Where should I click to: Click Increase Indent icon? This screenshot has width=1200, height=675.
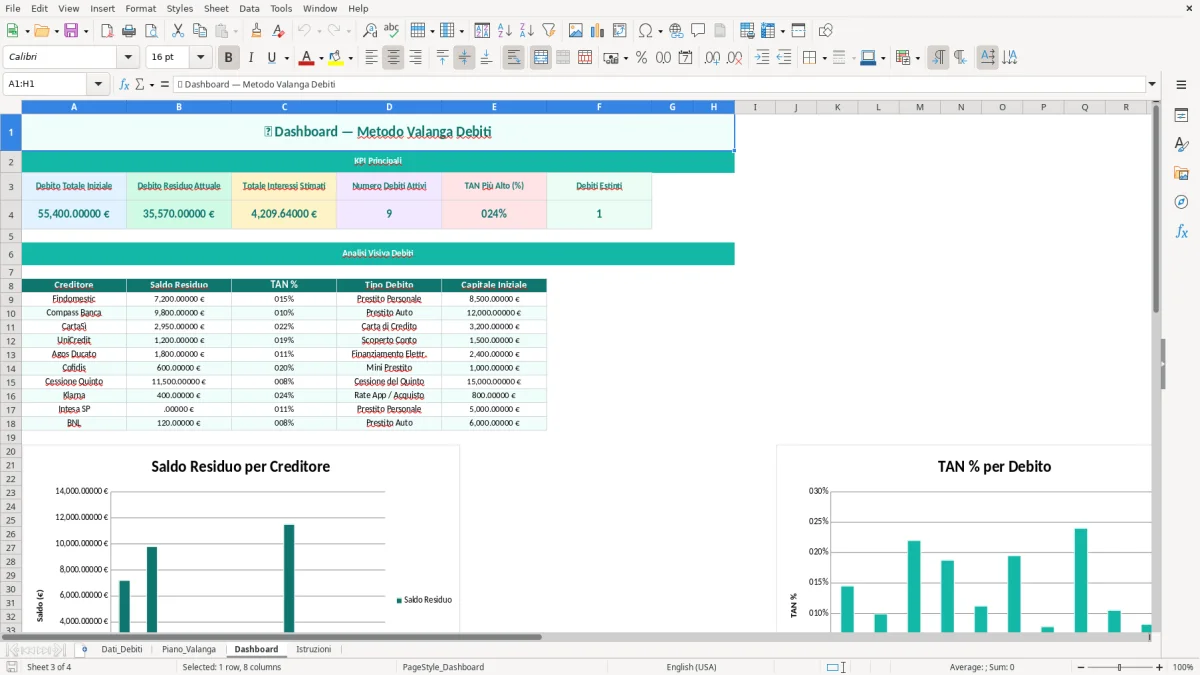click(762, 58)
